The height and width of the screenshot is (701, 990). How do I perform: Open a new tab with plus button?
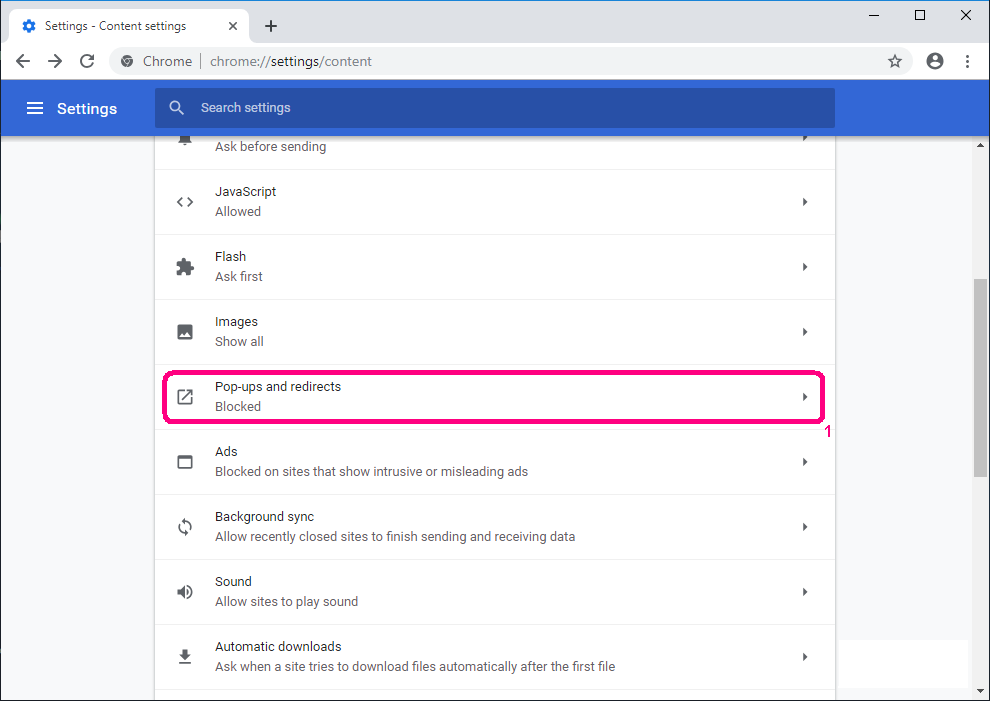click(x=271, y=26)
